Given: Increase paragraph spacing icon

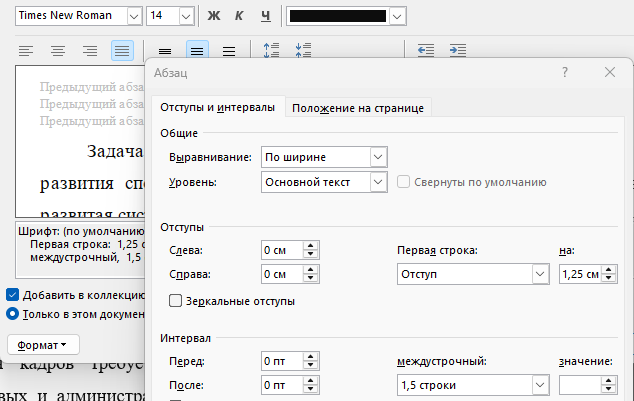Looking at the screenshot, I should click(x=271, y=51).
